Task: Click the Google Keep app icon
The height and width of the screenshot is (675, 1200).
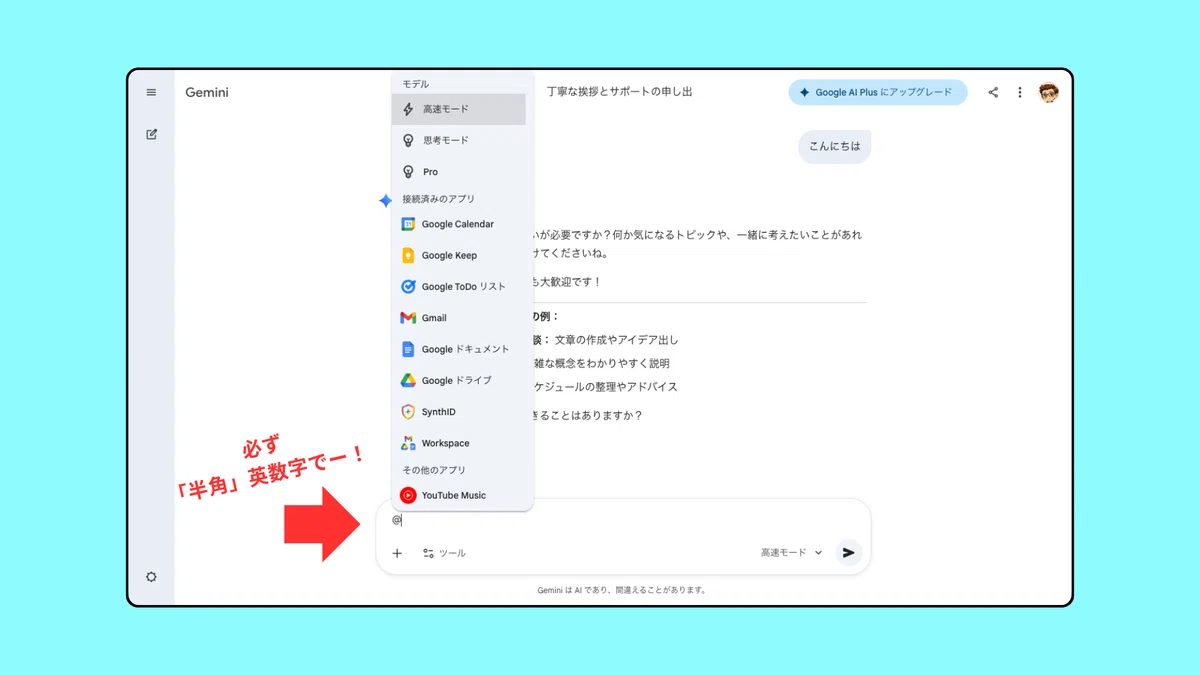Action: coord(408,255)
